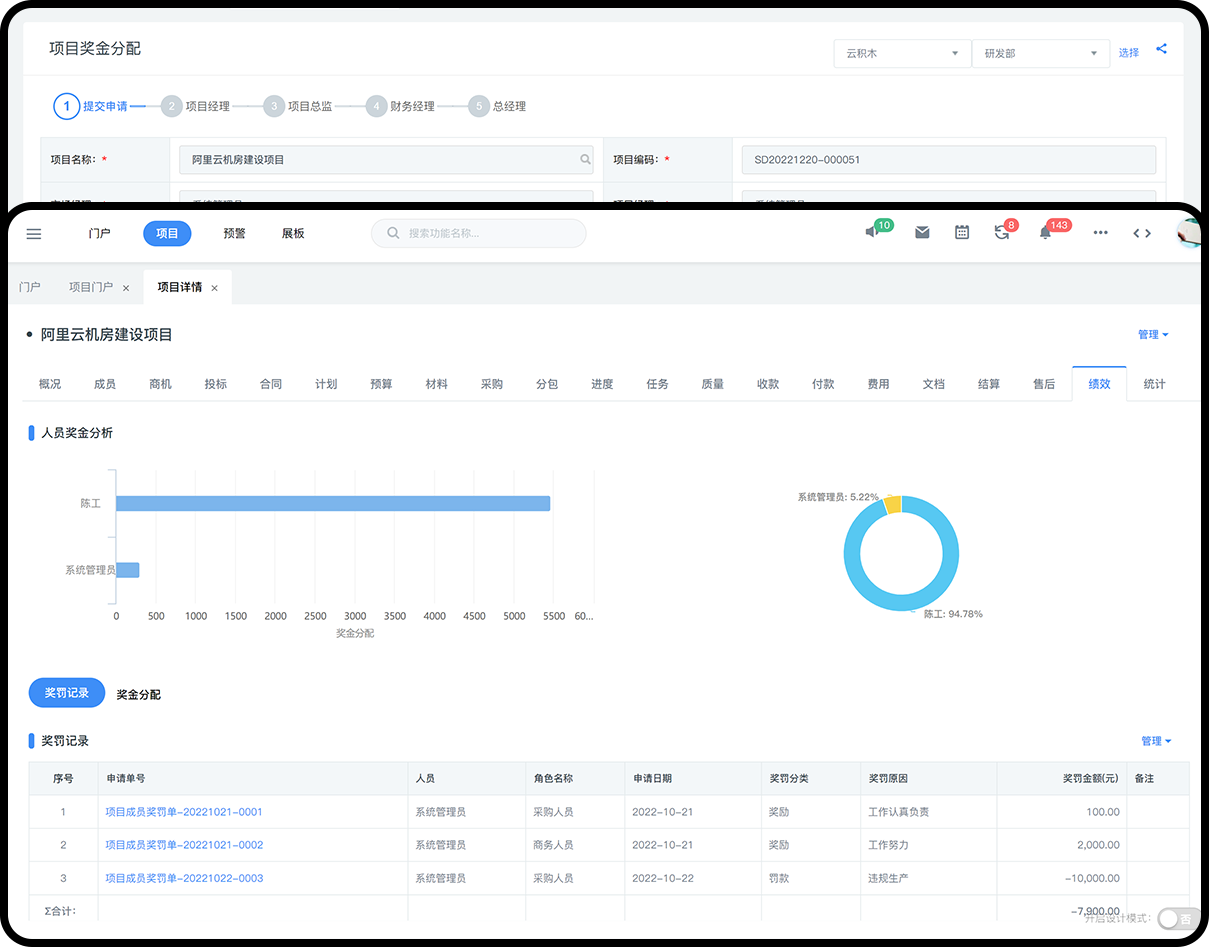This screenshot has width=1209, height=947.
Task: Click the refresh sync icon
Action: [x=1001, y=233]
